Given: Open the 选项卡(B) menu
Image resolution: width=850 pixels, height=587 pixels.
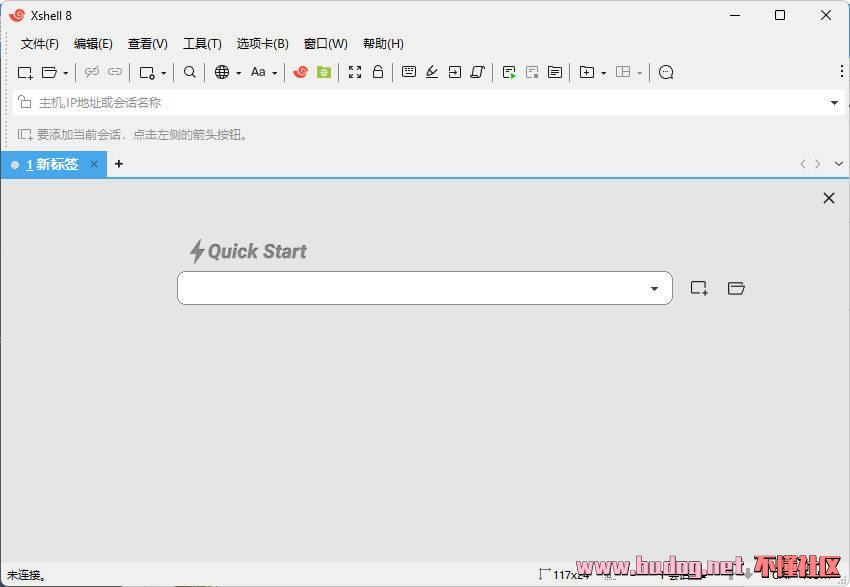Looking at the screenshot, I should tap(262, 44).
